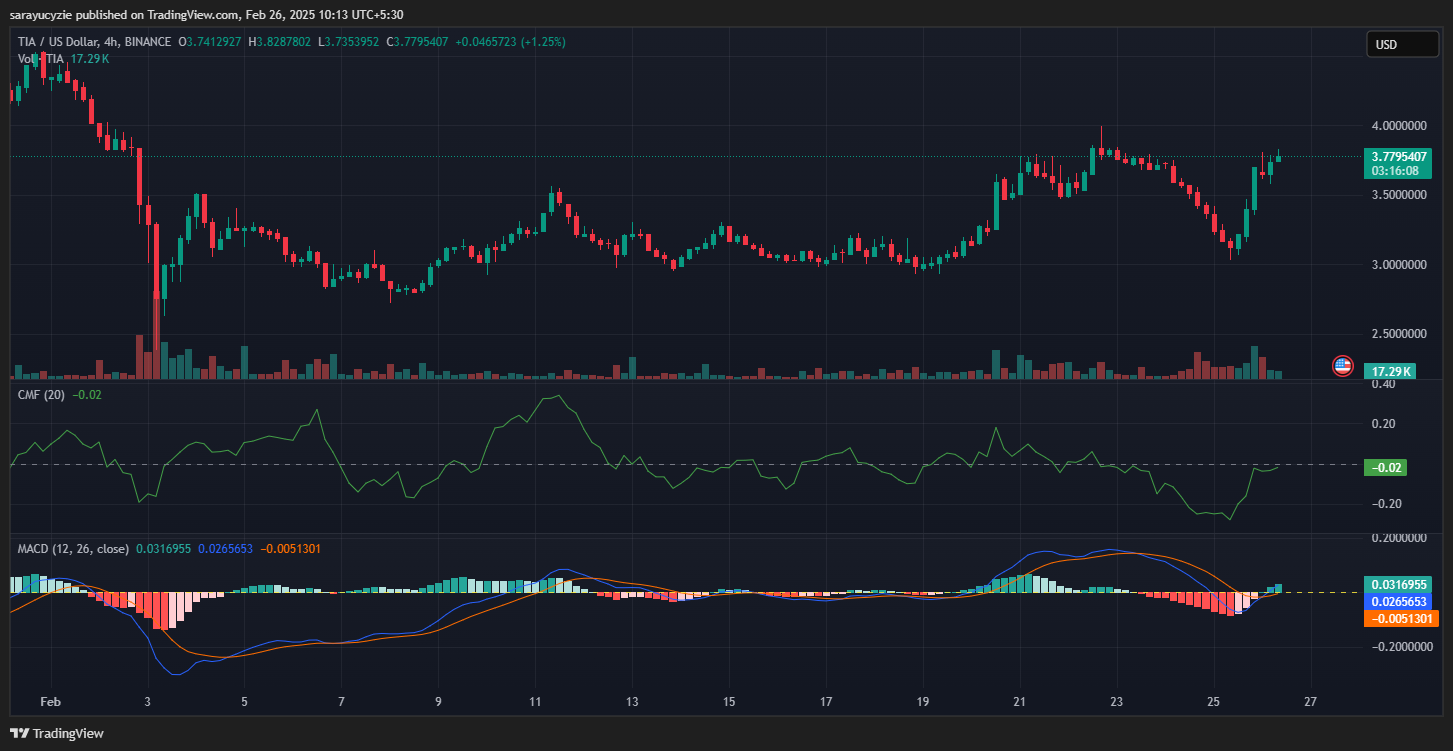
Task: Click the green 17.29K volume label
Action: [x=1390, y=371]
